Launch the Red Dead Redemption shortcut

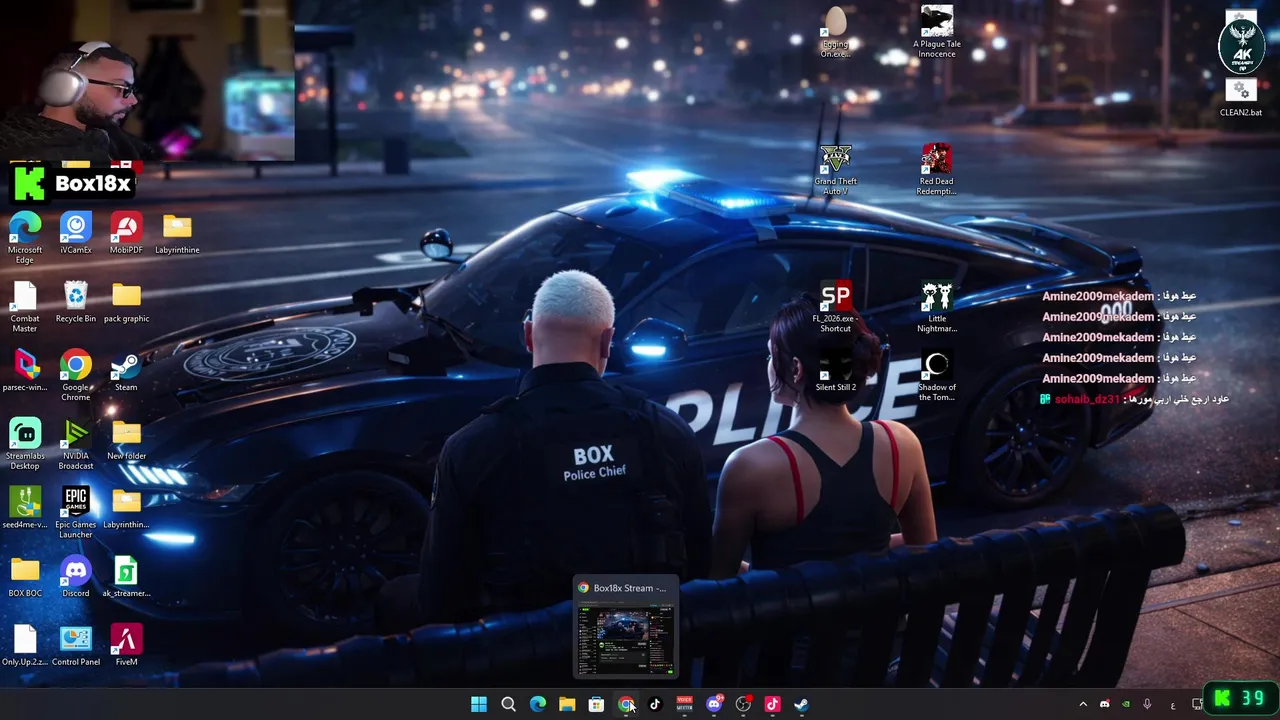pyautogui.click(x=936, y=169)
